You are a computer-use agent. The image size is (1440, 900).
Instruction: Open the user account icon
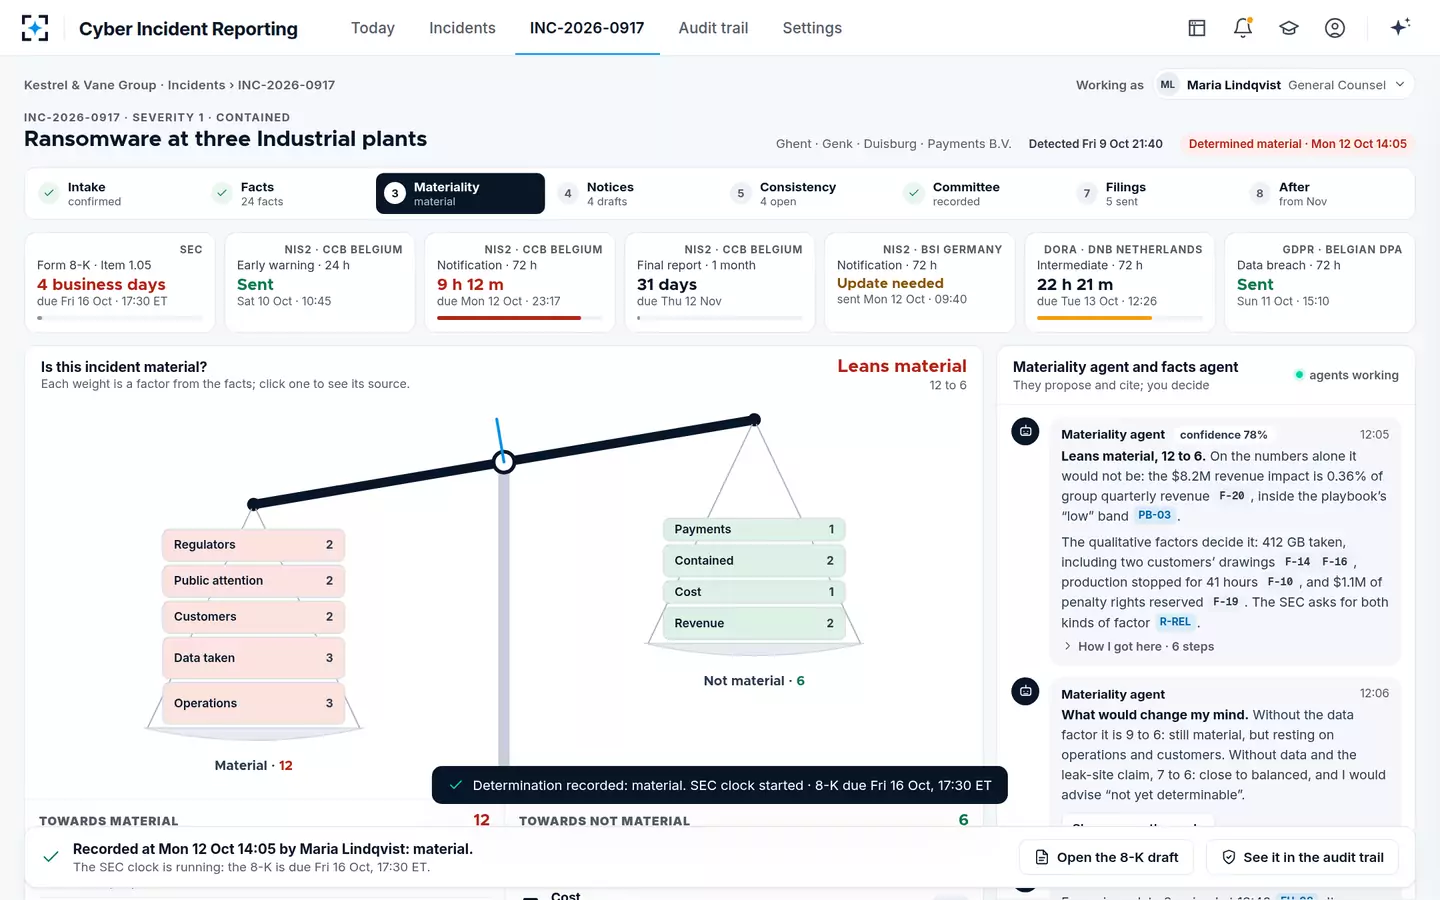(x=1335, y=28)
